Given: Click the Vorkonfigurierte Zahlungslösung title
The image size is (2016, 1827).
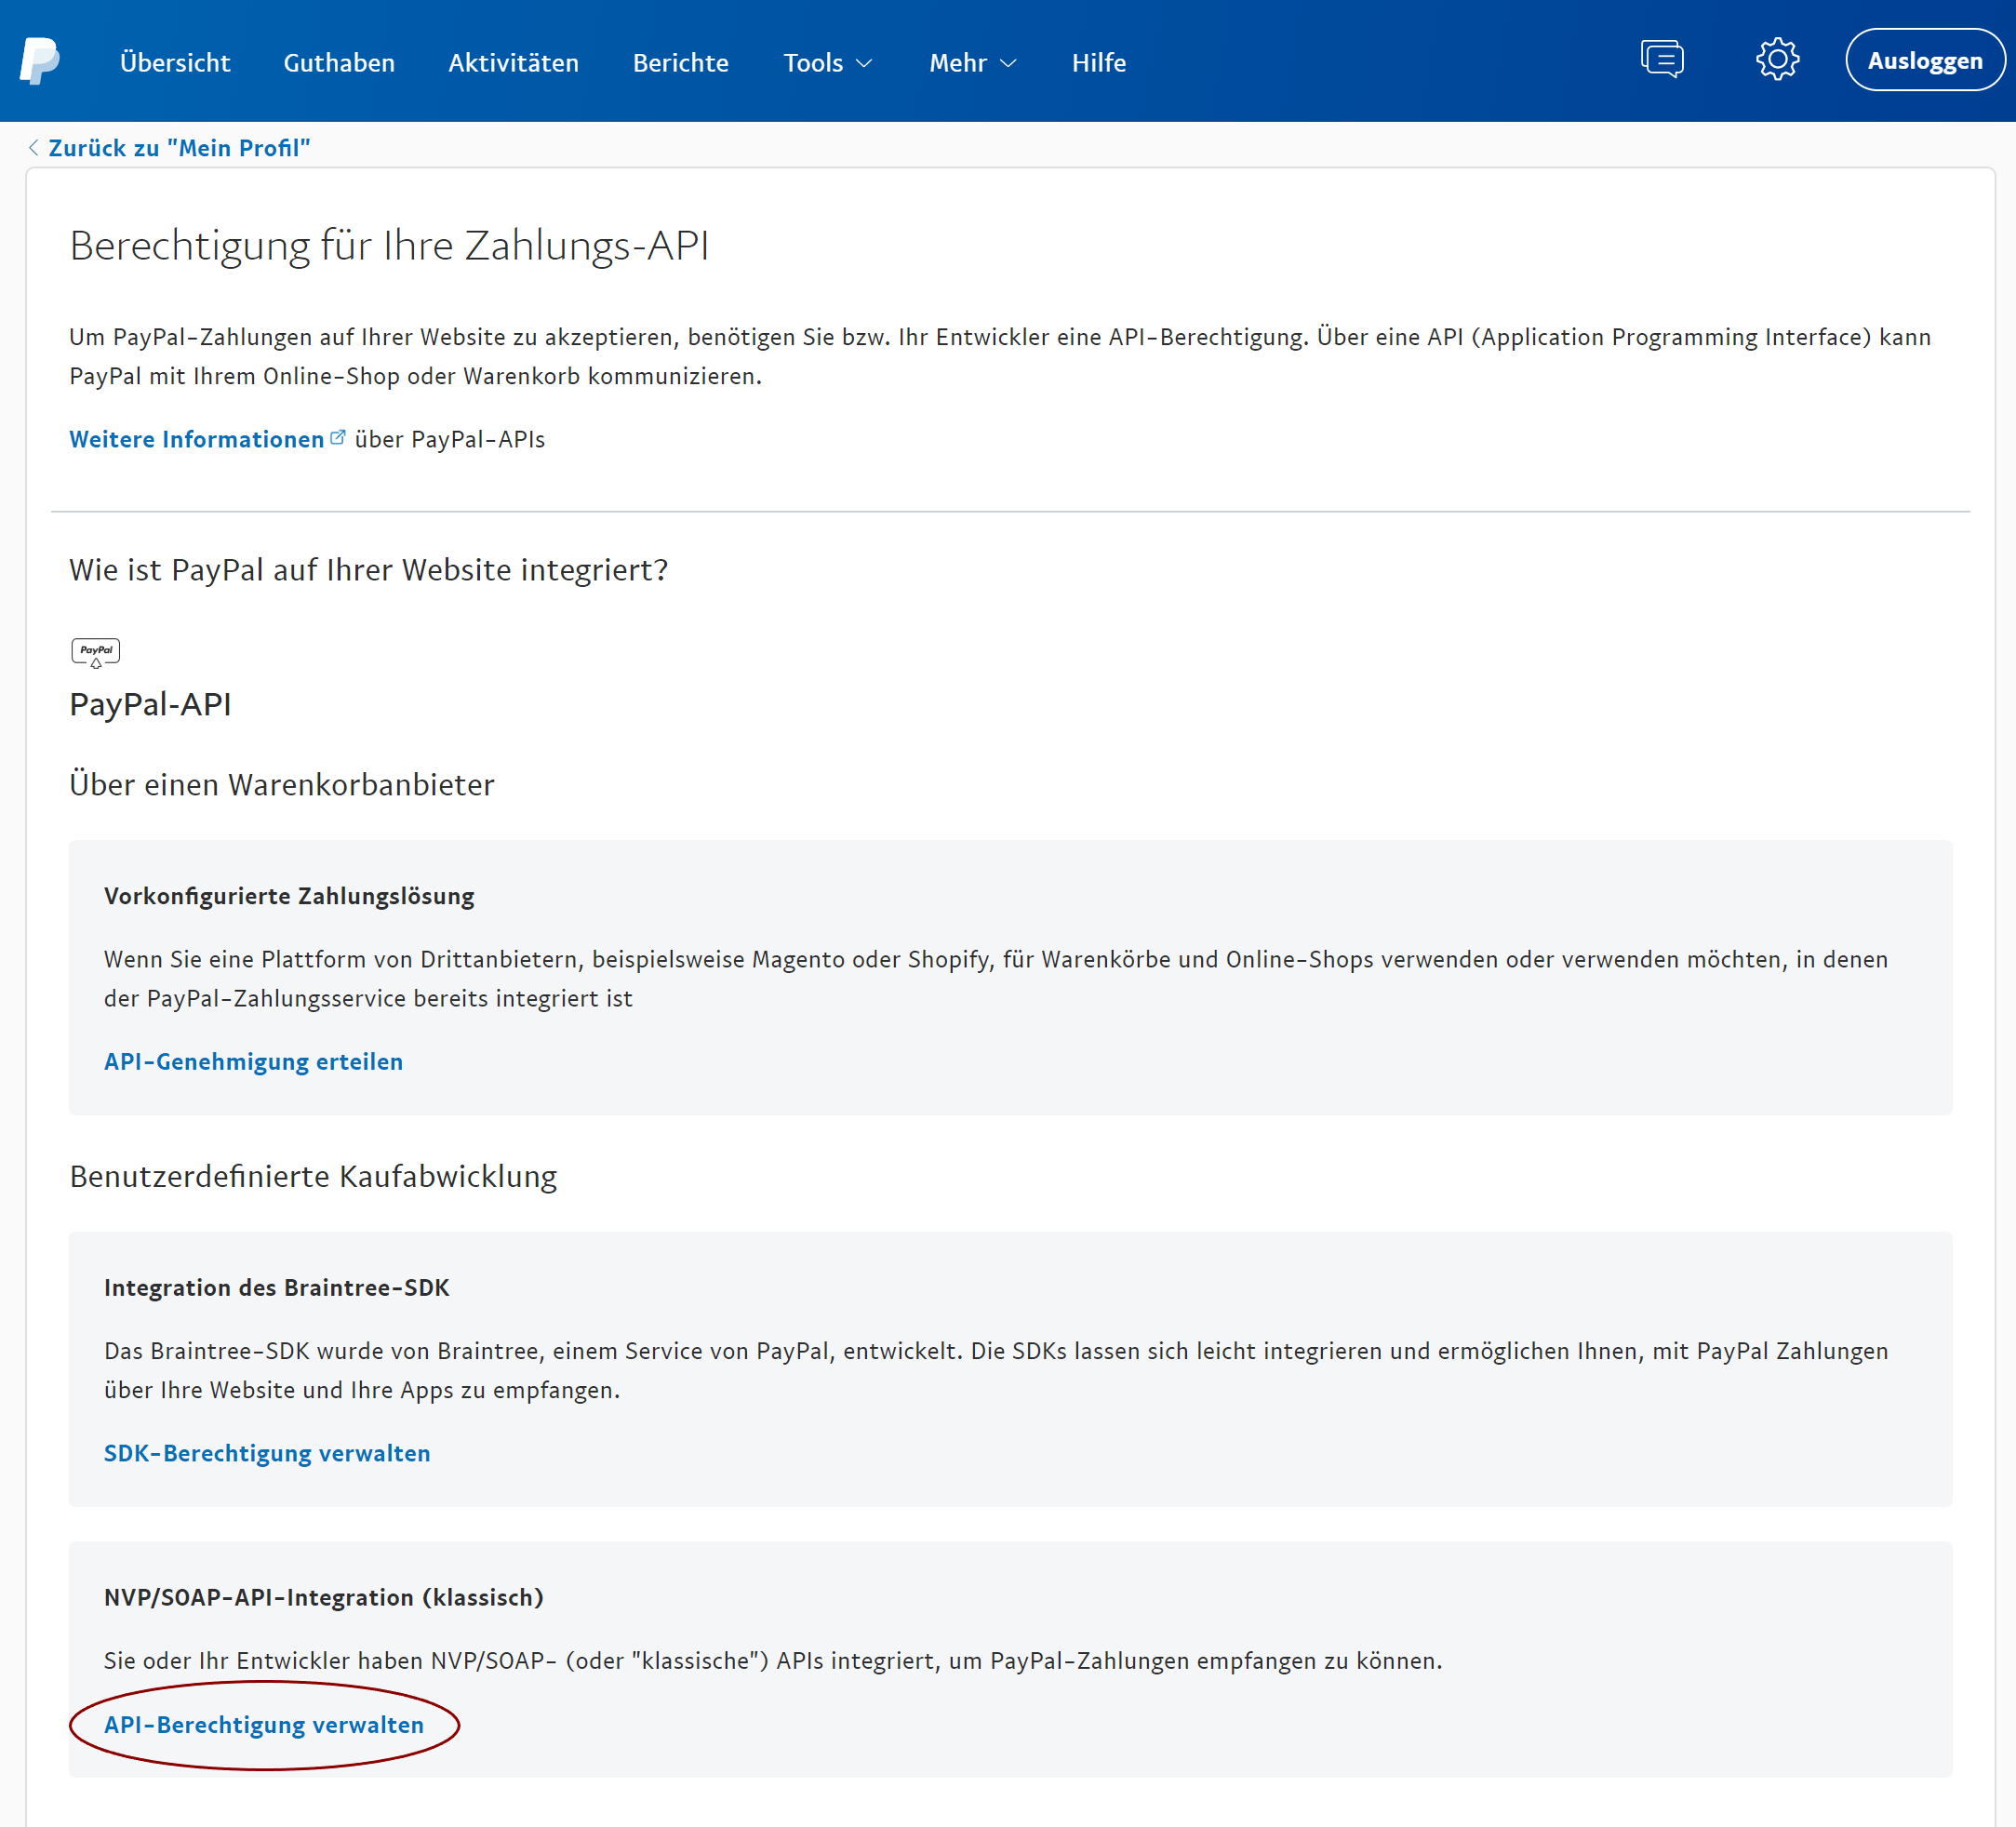Looking at the screenshot, I should click(x=289, y=896).
